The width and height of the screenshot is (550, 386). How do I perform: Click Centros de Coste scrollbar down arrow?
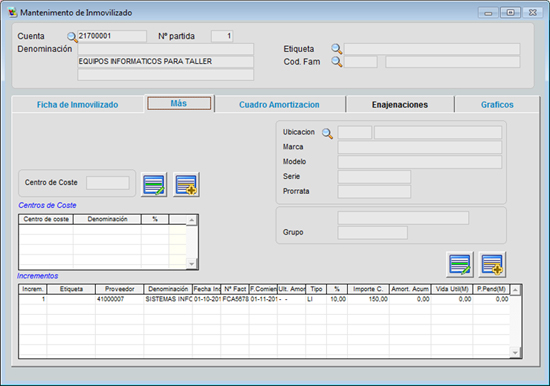[192, 264]
